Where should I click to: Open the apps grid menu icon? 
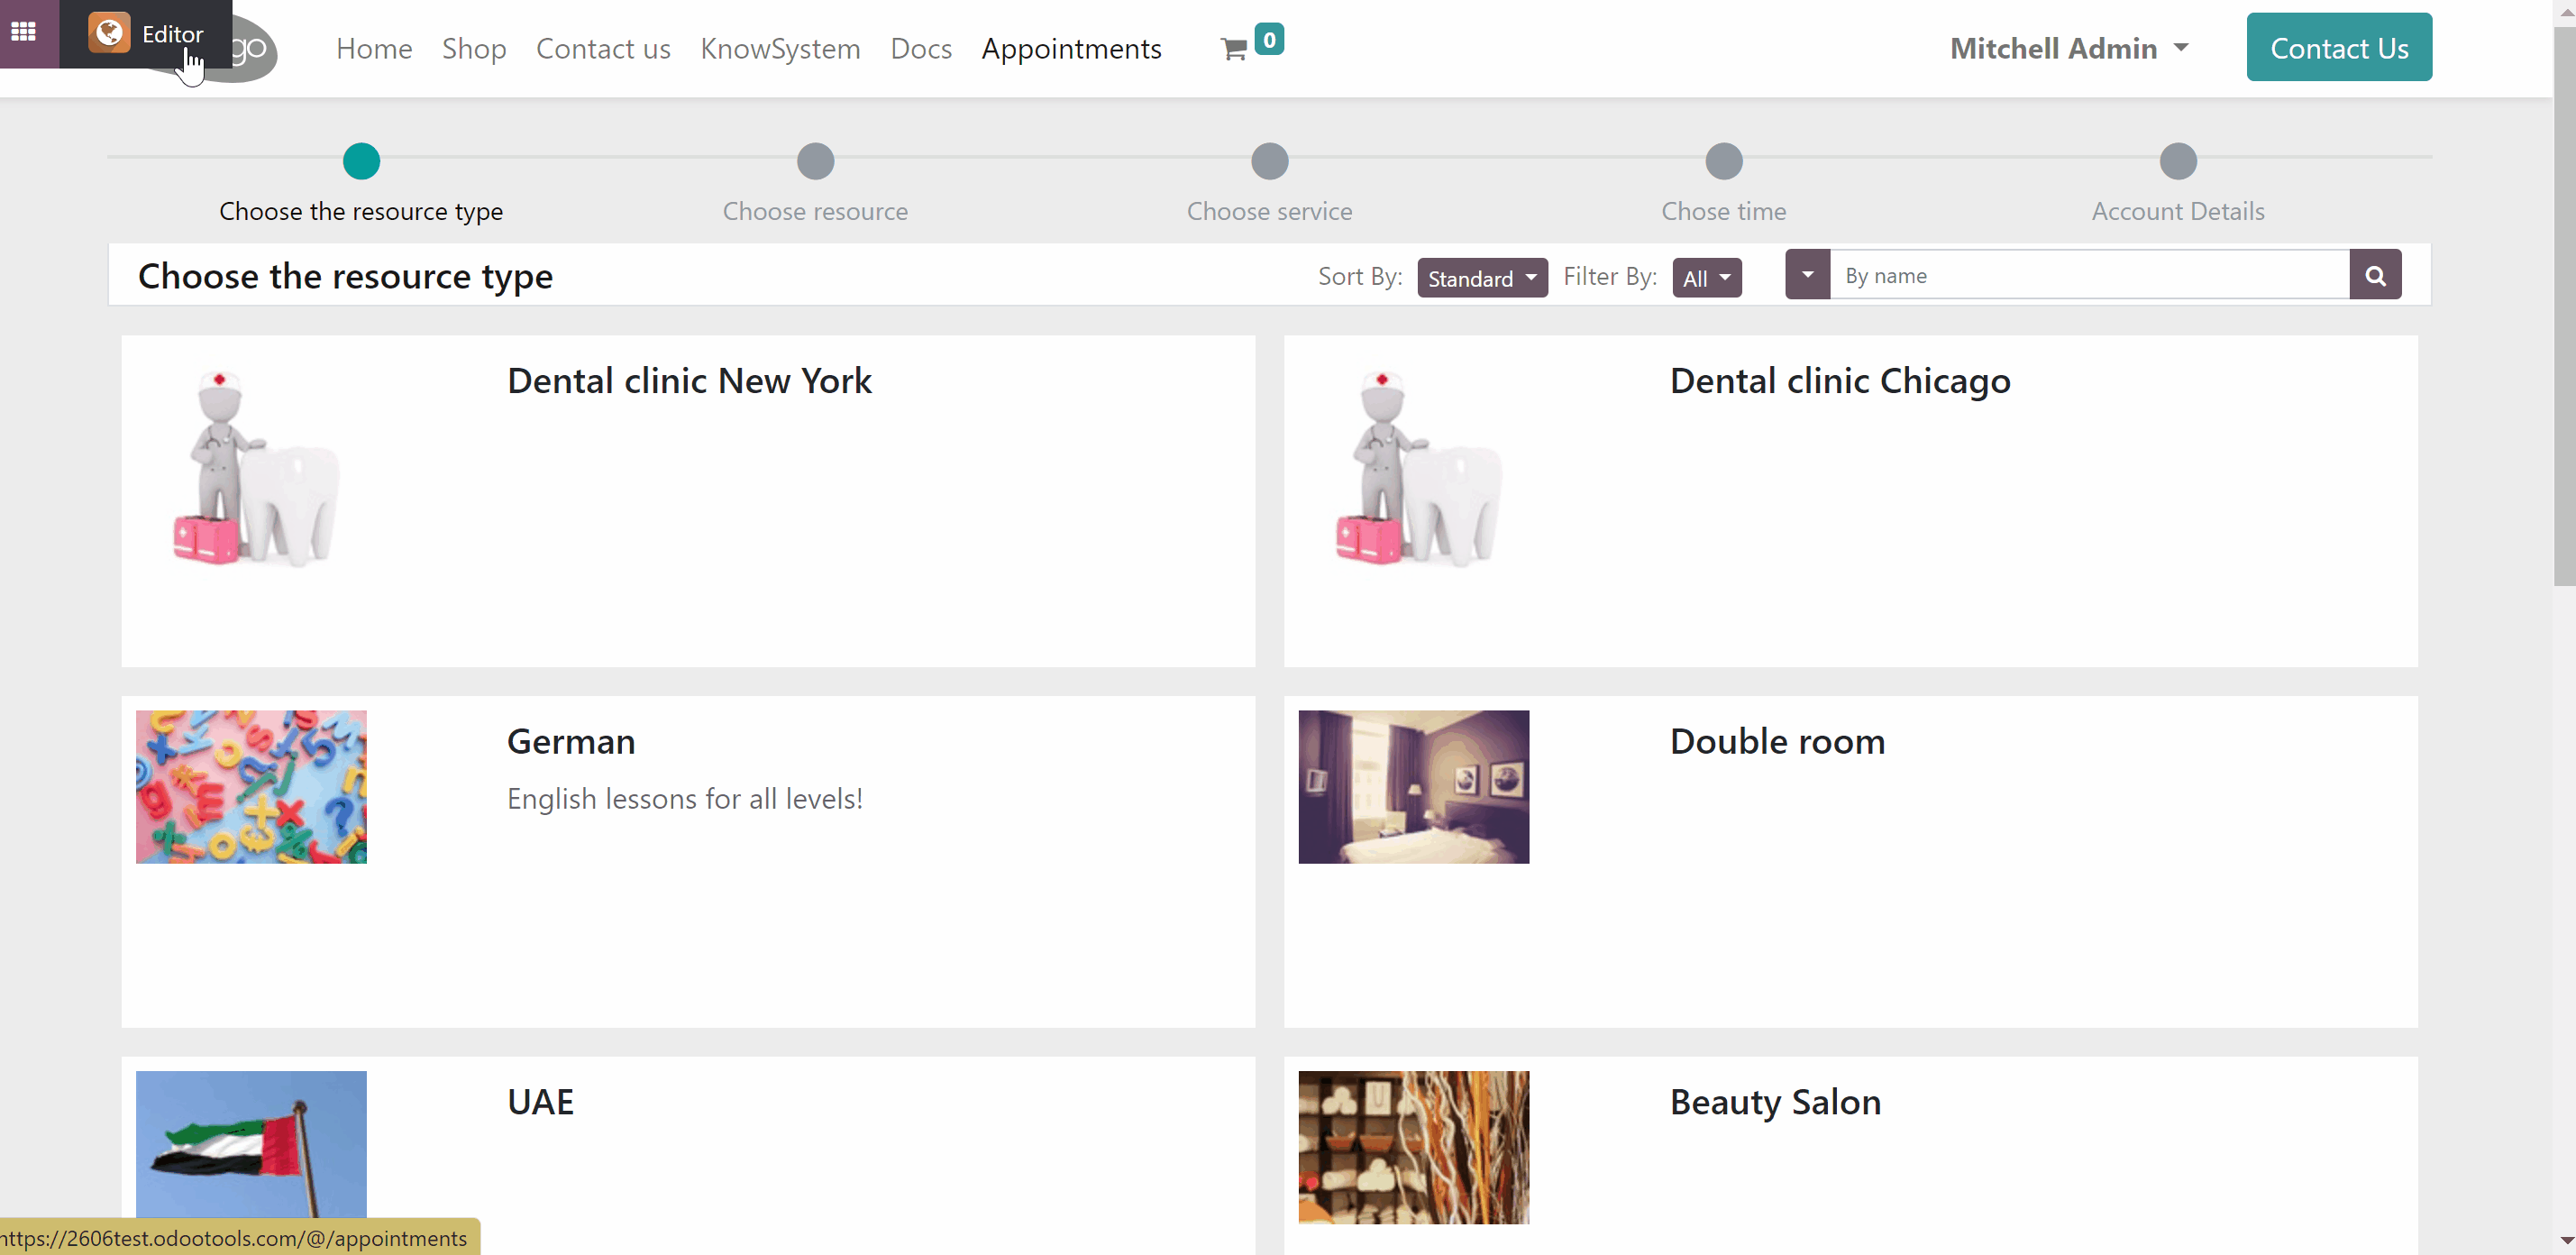tap(23, 32)
